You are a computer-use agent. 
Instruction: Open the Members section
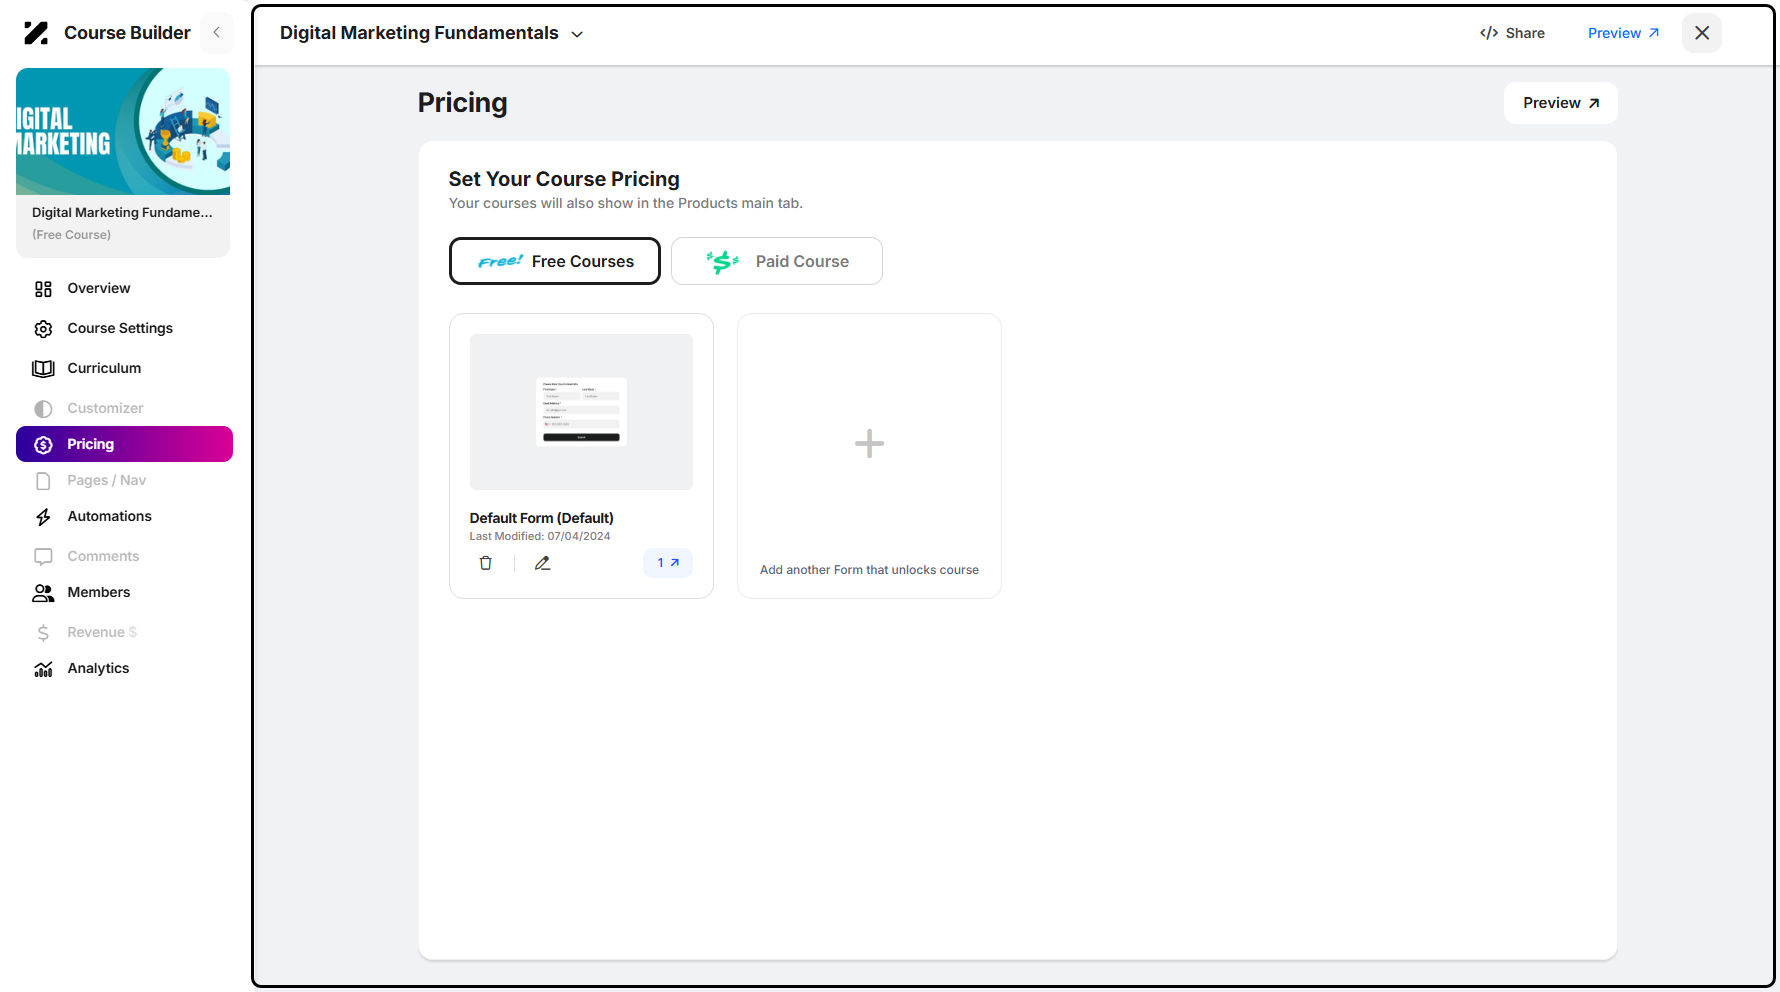pos(124,592)
